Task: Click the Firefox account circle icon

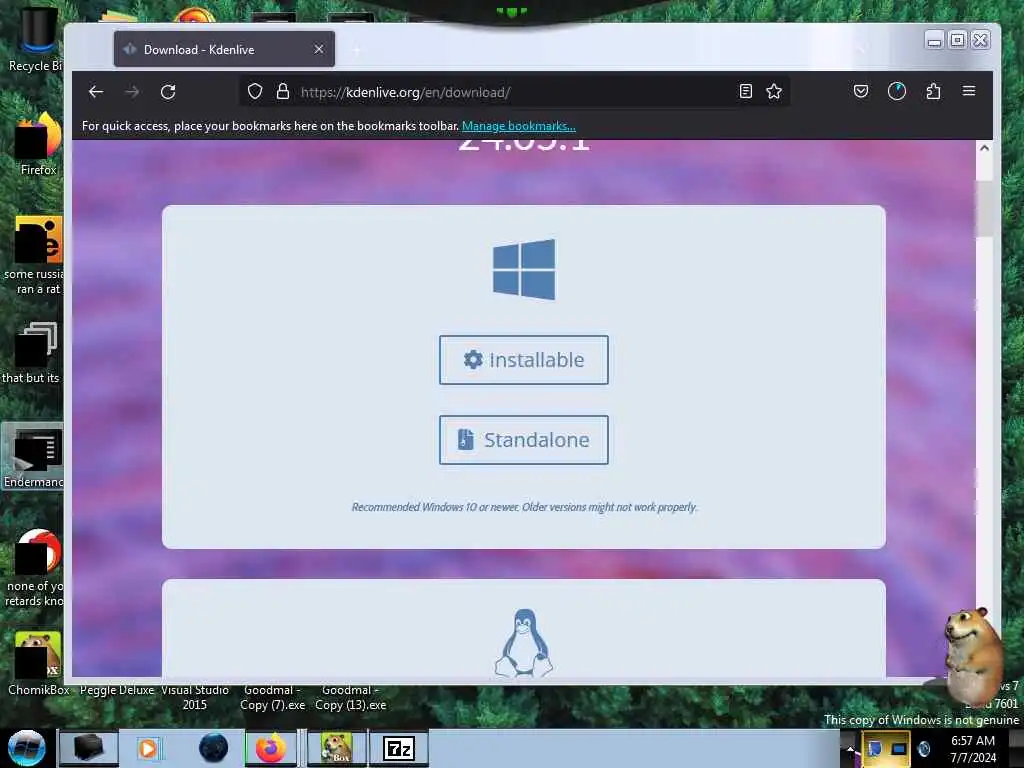Action: tap(897, 91)
